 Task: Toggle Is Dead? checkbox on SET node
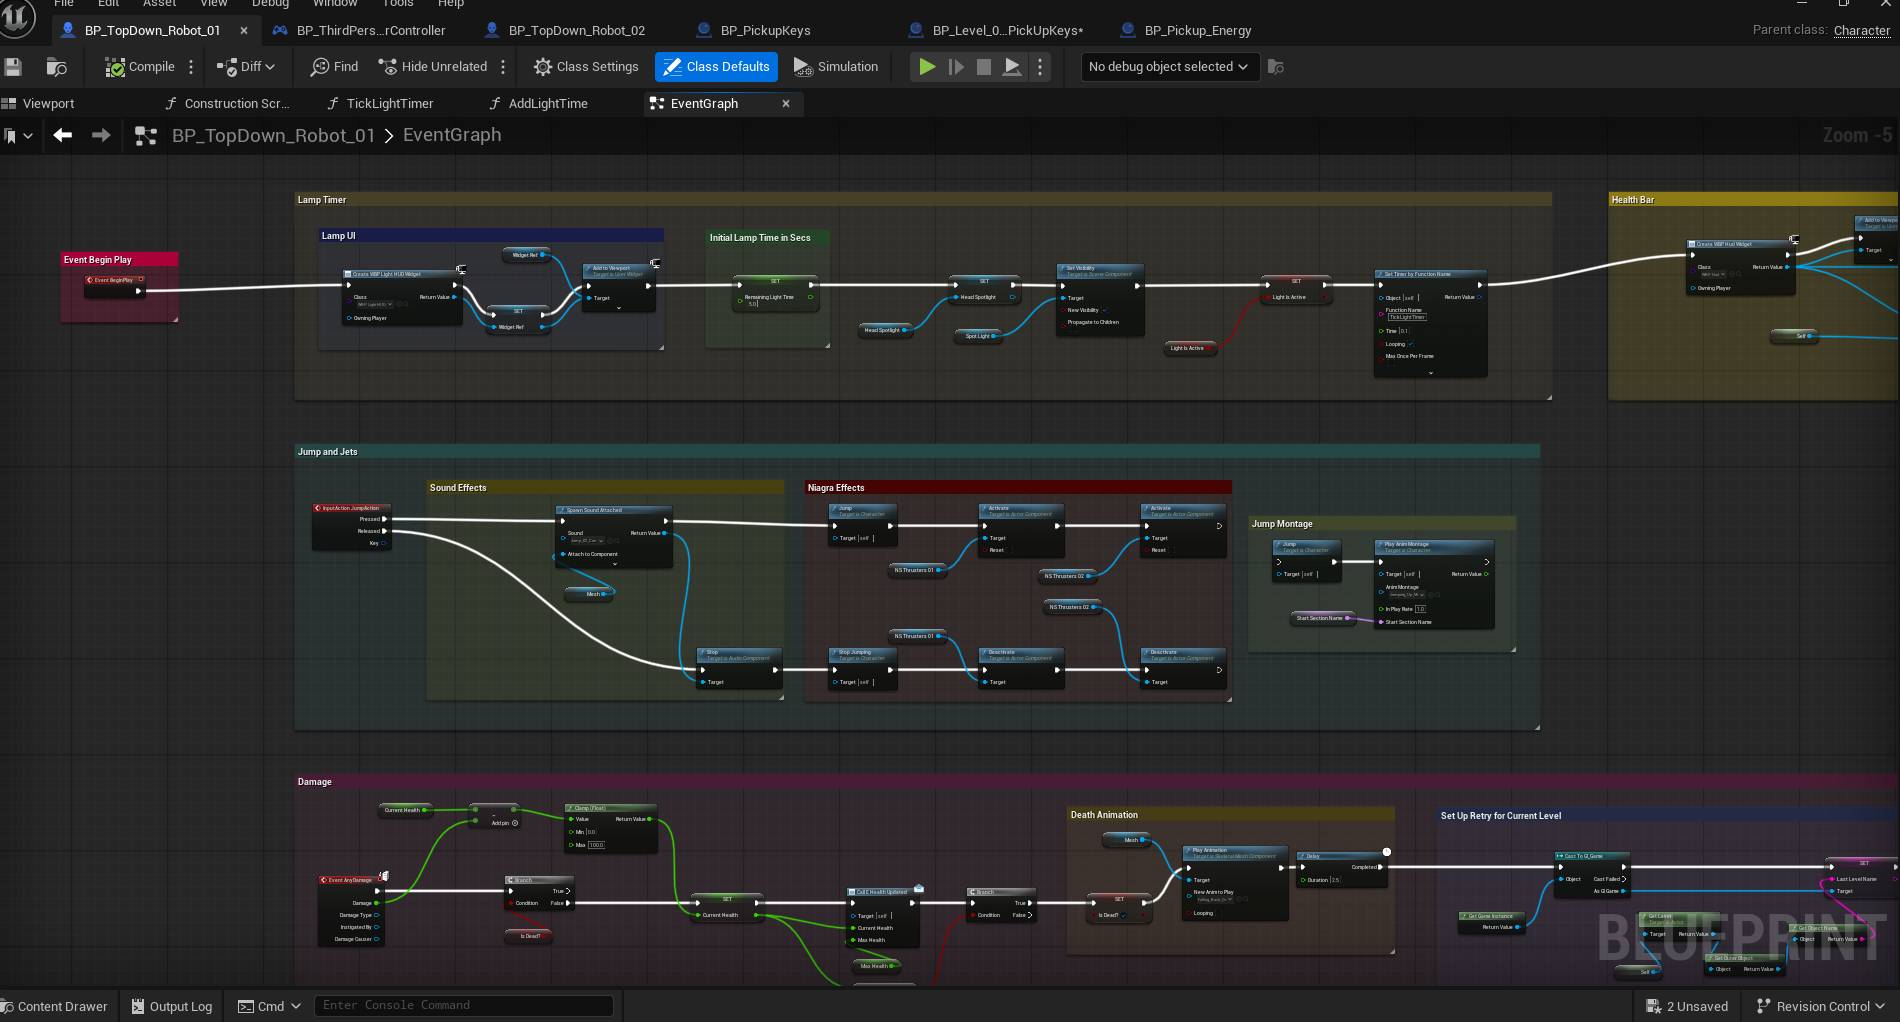pos(1124,915)
